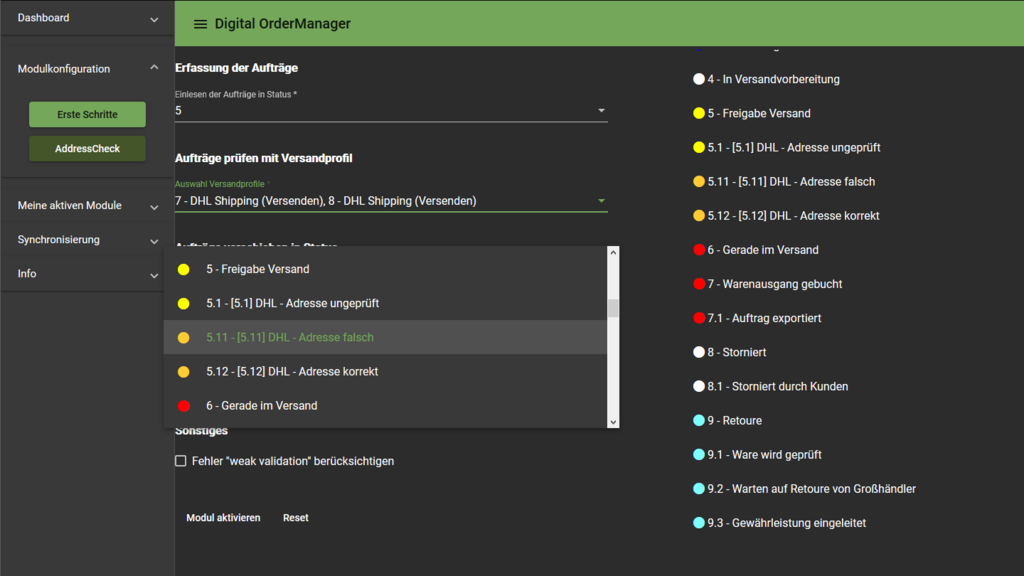Select 5.1 - DHL - Adresse ungeprüft option
Image resolution: width=1024 pixels, height=576 pixels.
[x=292, y=303]
